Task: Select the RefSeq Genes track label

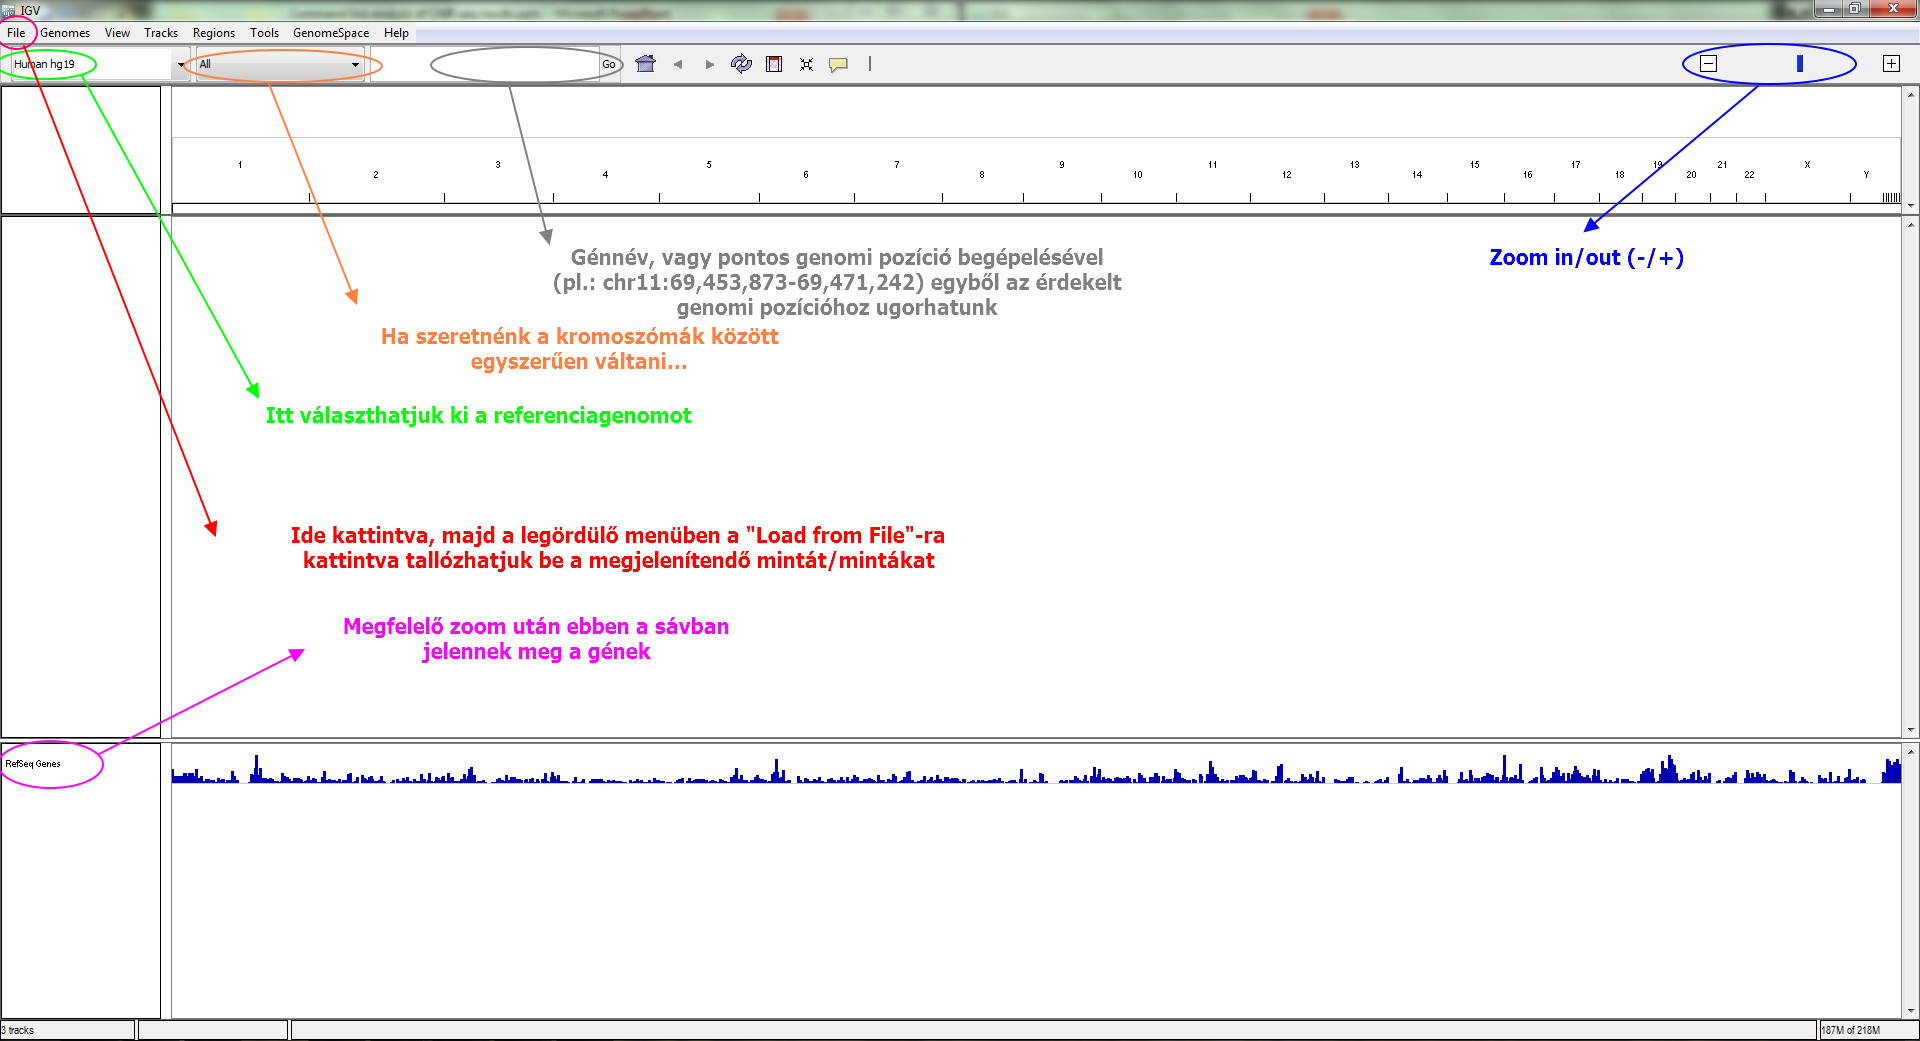Action: pos(33,764)
